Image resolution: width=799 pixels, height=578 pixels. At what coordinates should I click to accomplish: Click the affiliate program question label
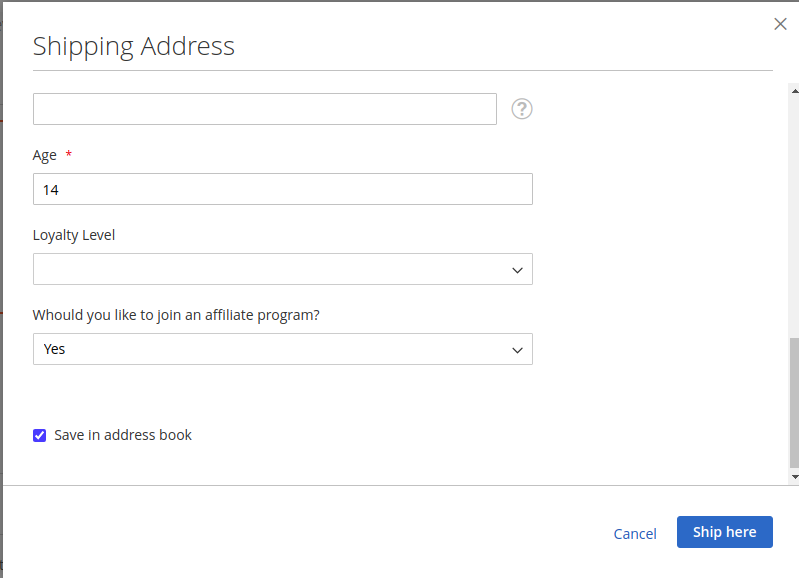(176, 315)
